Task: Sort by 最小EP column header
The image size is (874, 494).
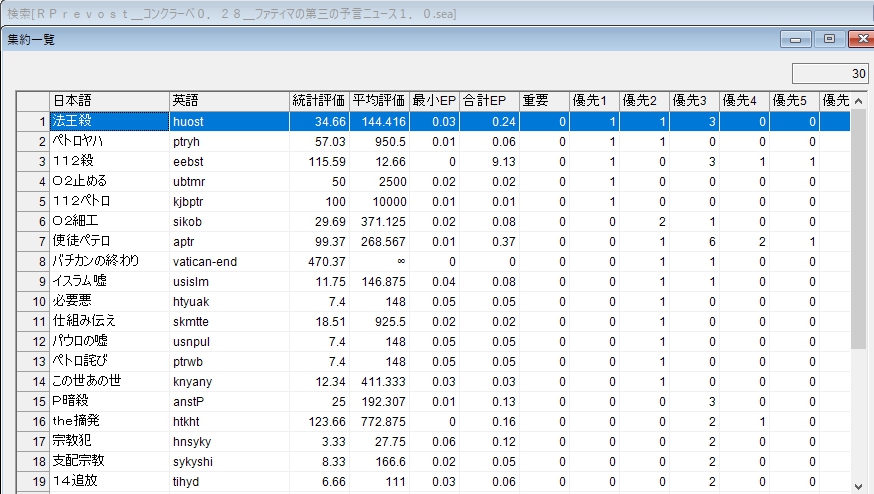Action: (x=434, y=101)
